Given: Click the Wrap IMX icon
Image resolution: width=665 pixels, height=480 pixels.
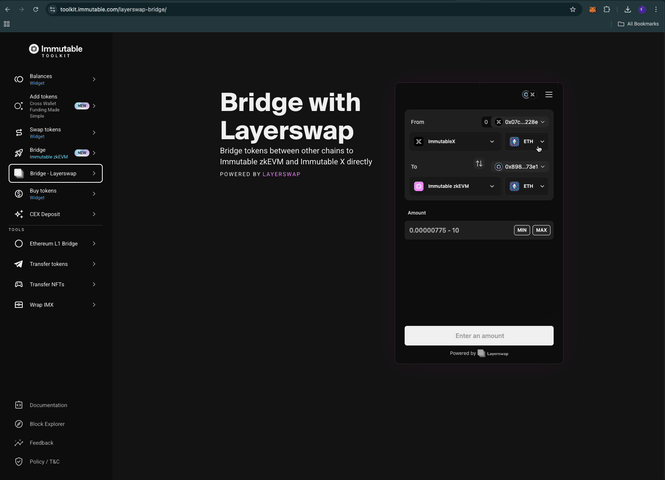Looking at the screenshot, I should (19, 305).
